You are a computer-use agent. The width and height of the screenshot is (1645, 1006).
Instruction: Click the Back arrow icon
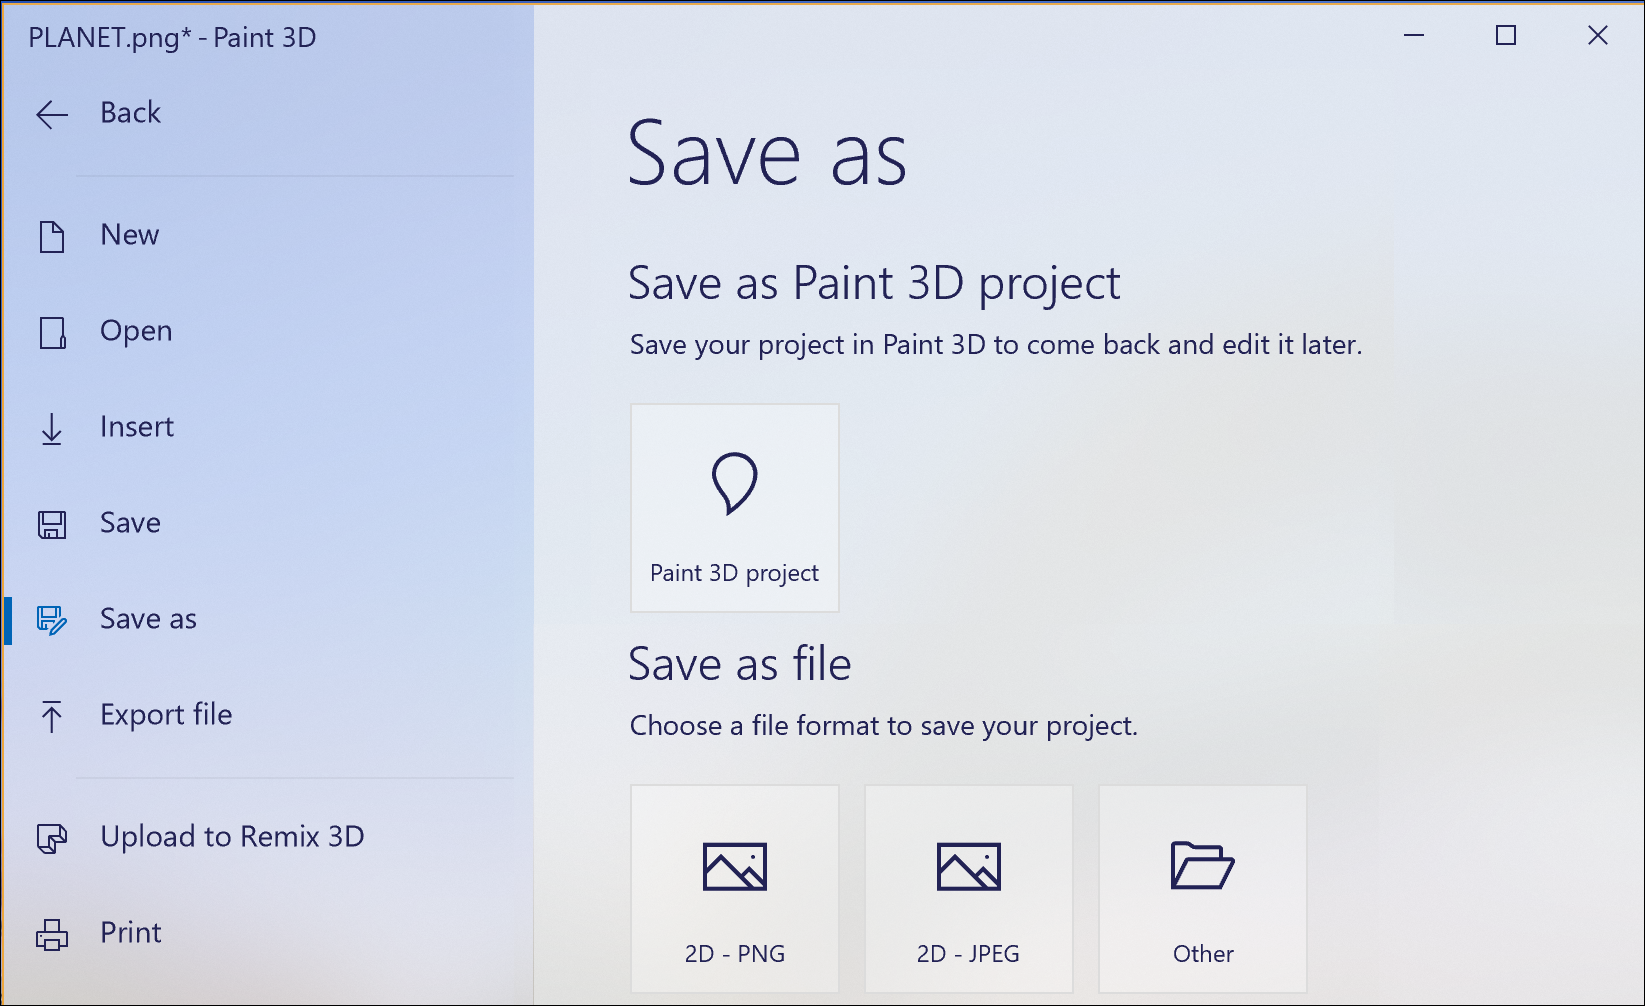point(52,114)
